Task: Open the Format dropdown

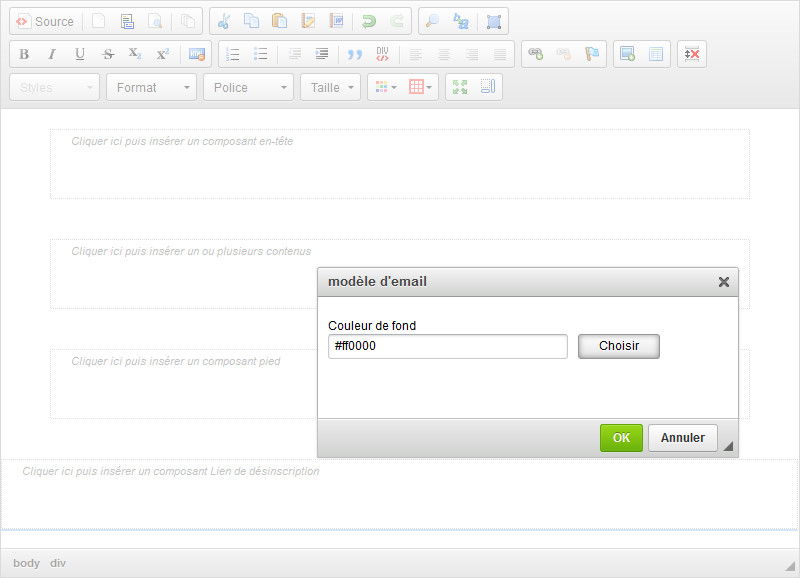Action: pyautogui.click(x=152, y=87)
